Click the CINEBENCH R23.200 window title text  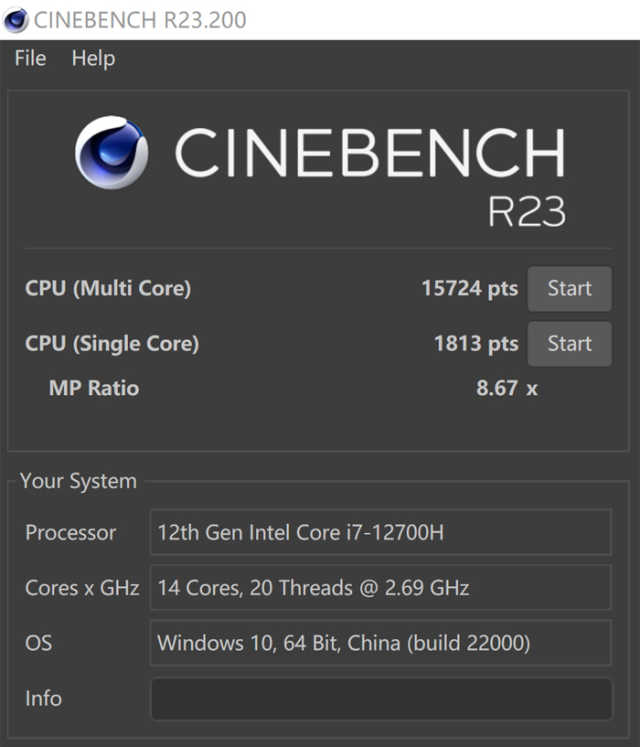click(x=140, y=19)
